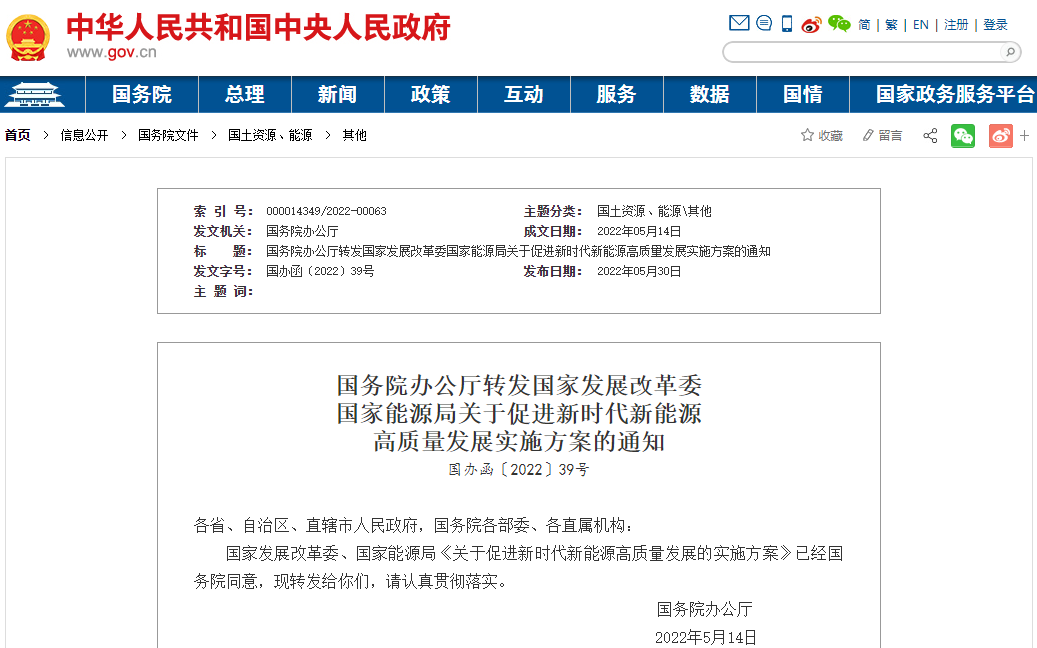Switch text to 繁 traditional Chinese

click(x=891, y=24)
